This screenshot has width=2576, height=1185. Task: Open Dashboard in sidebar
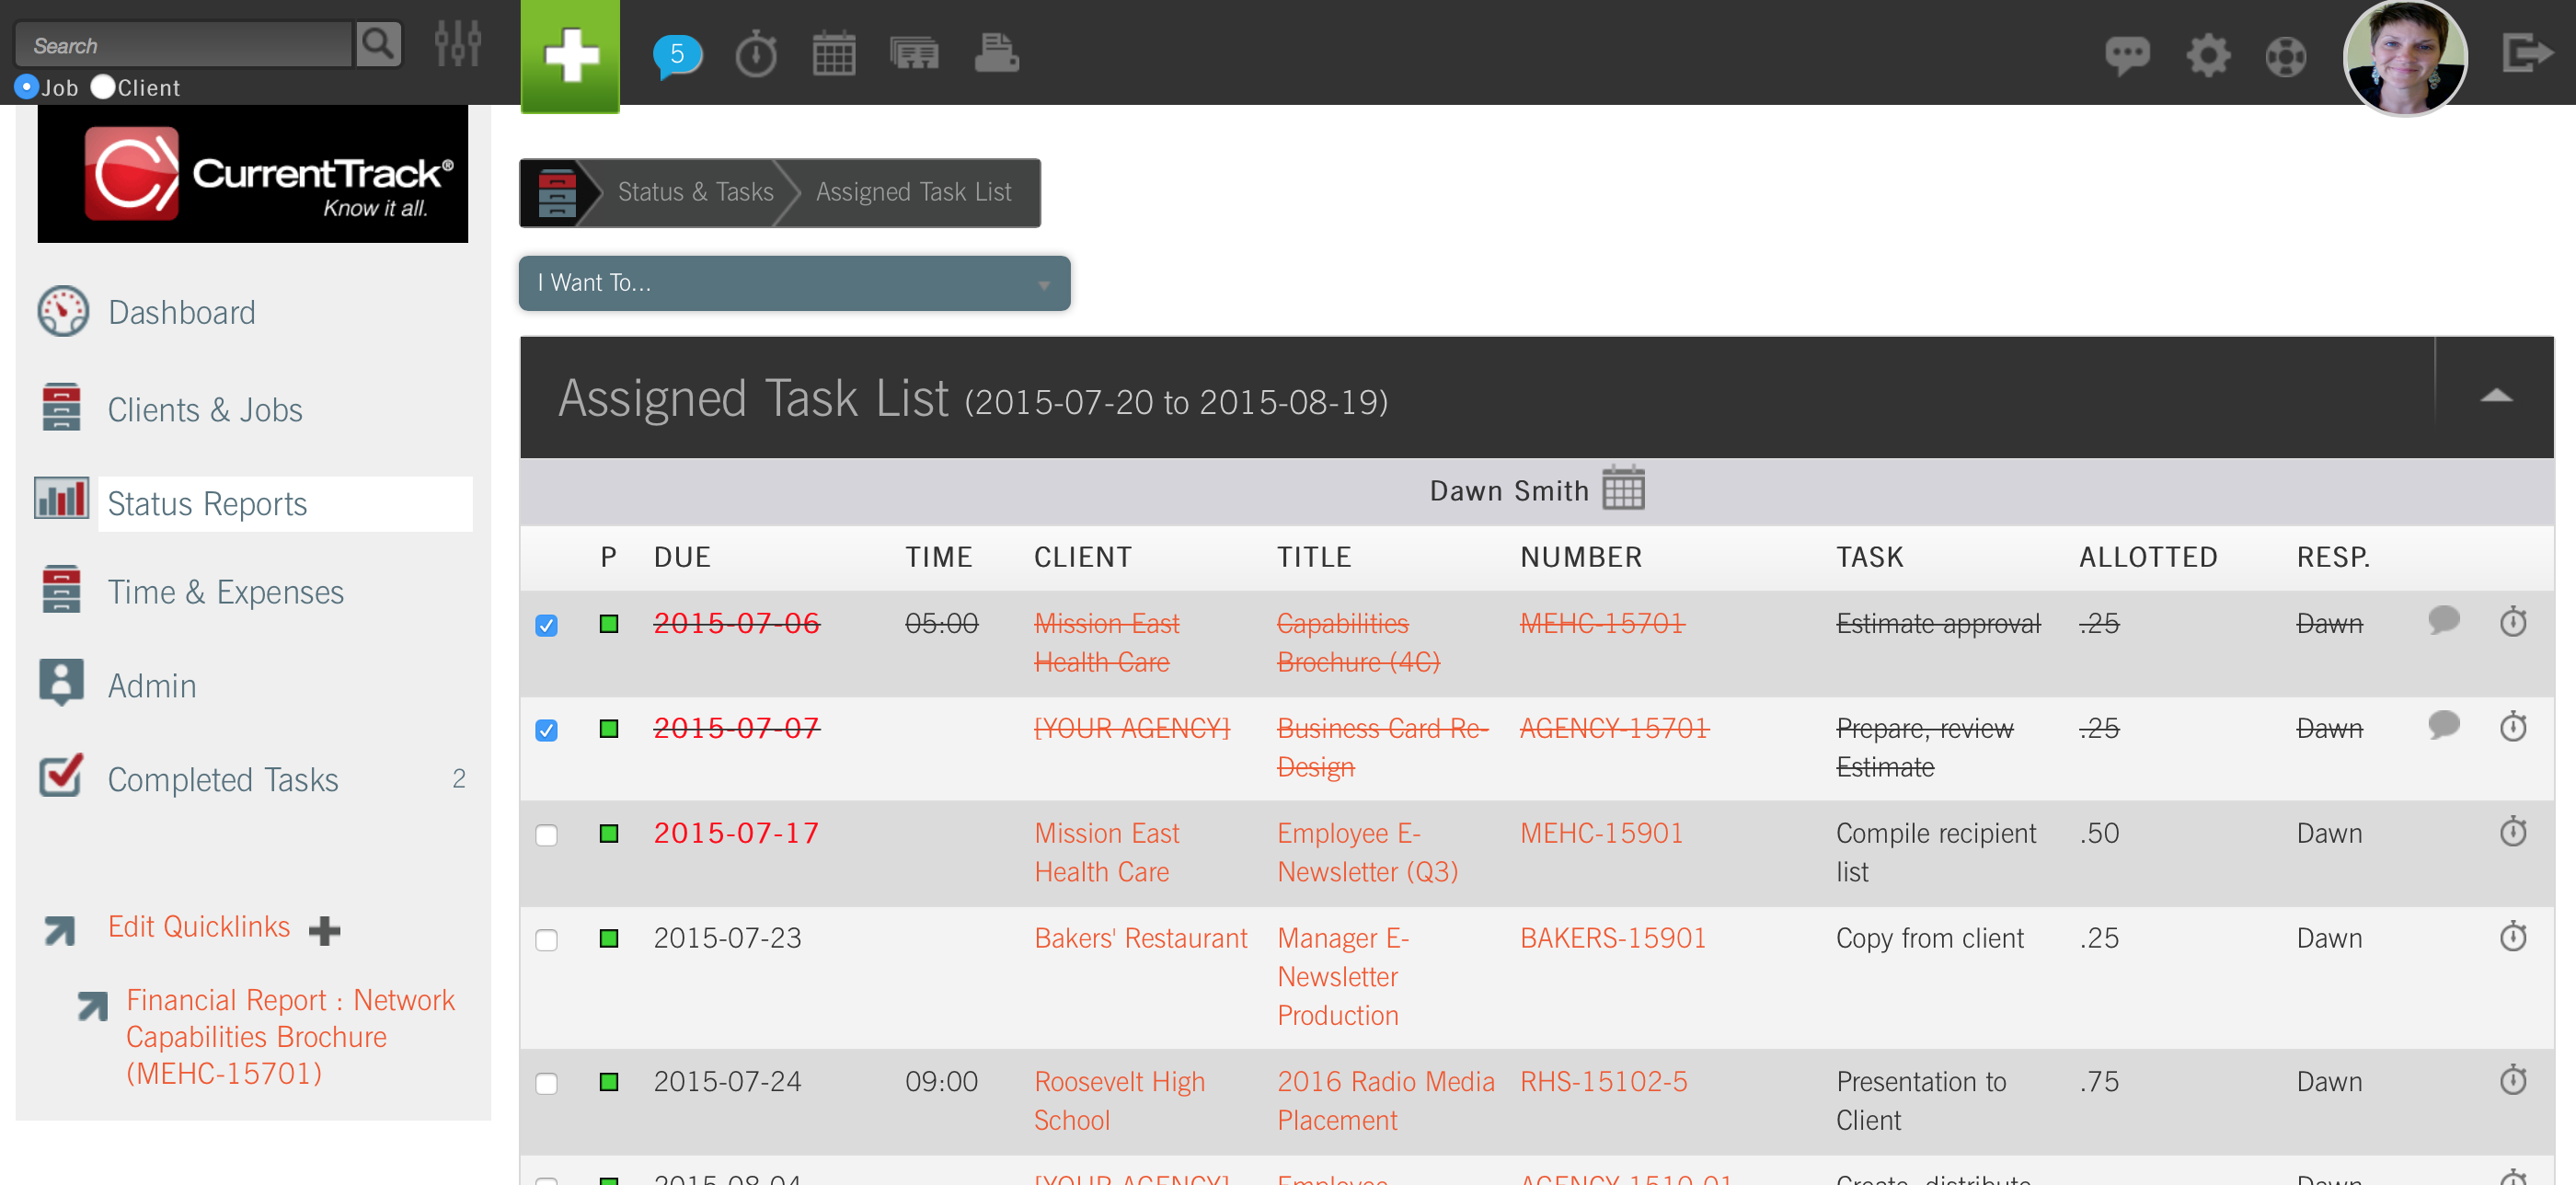(182, 312)
